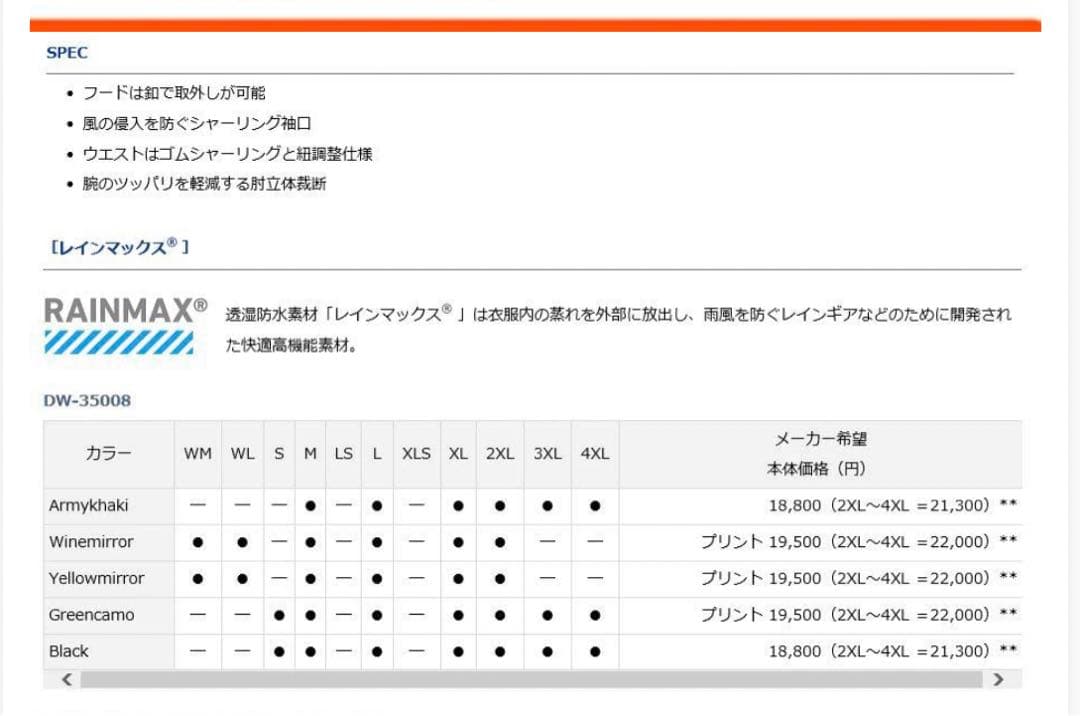Click the カラー column header
Image resolution: width=1080 pixels, height=716 pixels.
point(108,453)
